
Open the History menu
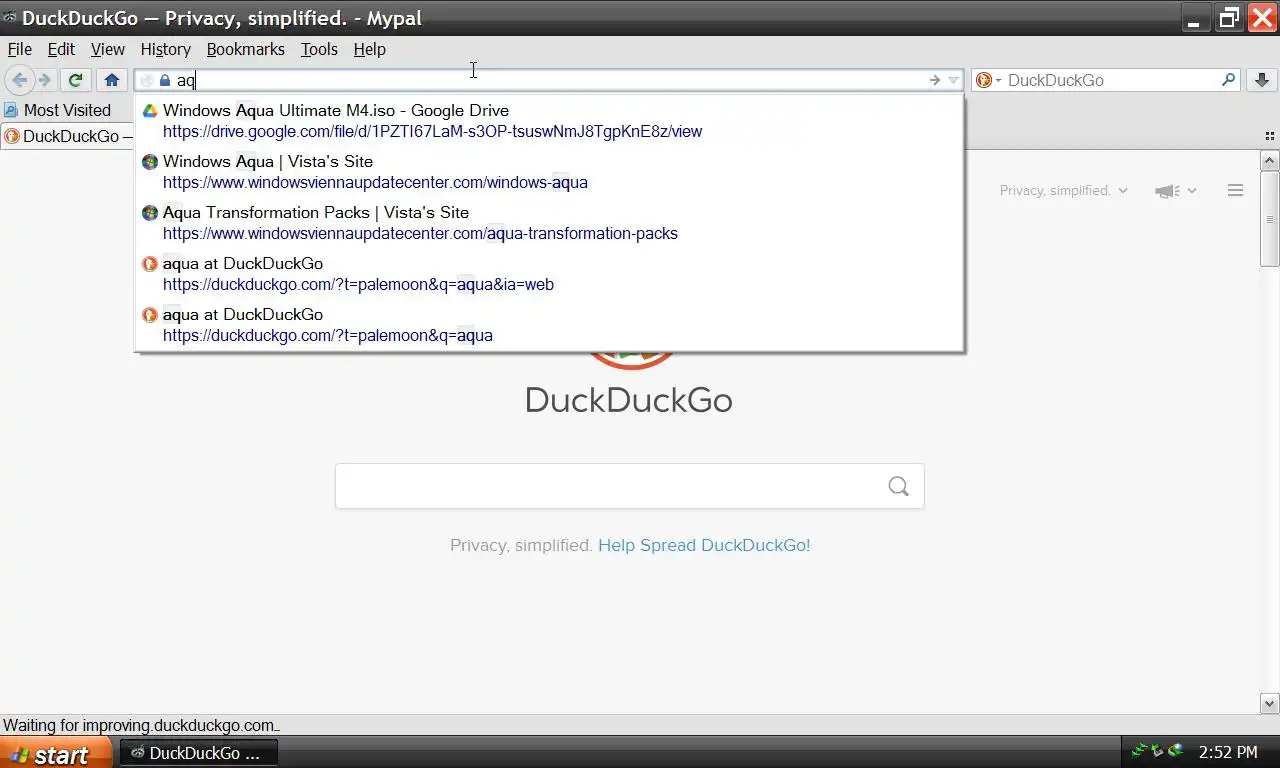pos(165,49)
